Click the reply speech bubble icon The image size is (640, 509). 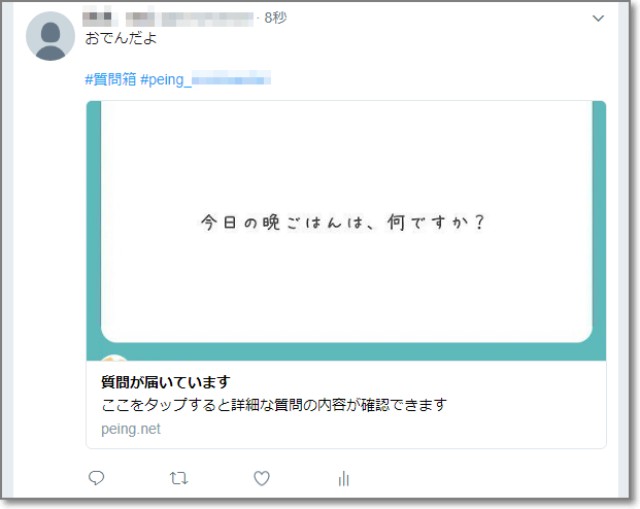click(x=96, y=478)
